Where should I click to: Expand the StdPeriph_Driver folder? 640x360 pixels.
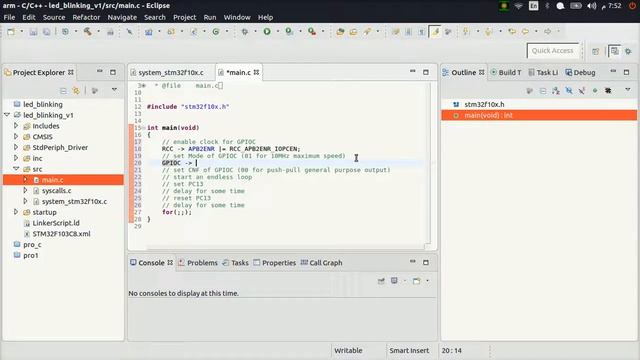coord(16,147)
